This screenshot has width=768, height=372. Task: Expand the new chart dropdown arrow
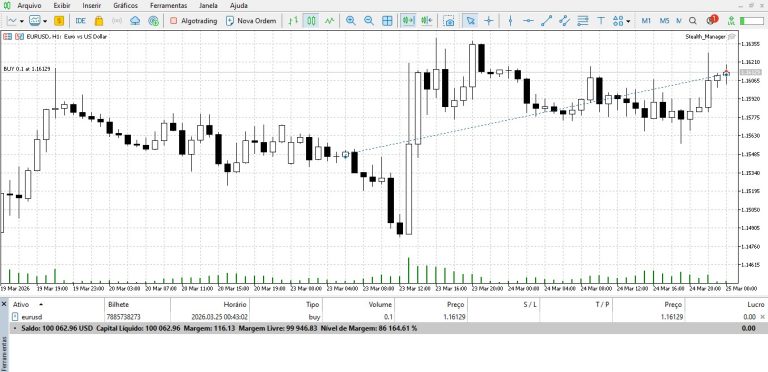pos(22,21)
